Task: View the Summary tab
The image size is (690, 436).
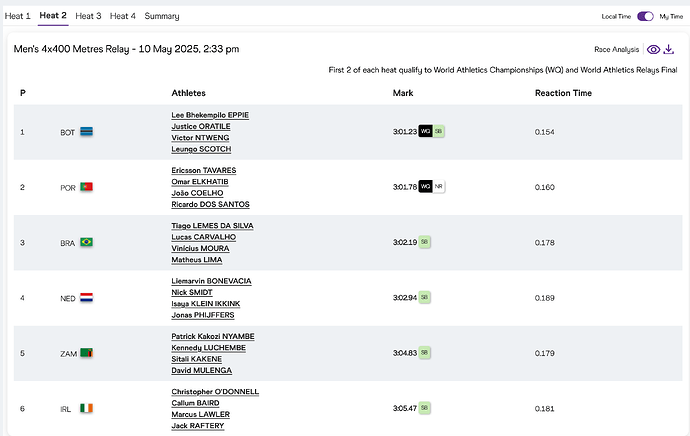Action: tap(162, 16)
